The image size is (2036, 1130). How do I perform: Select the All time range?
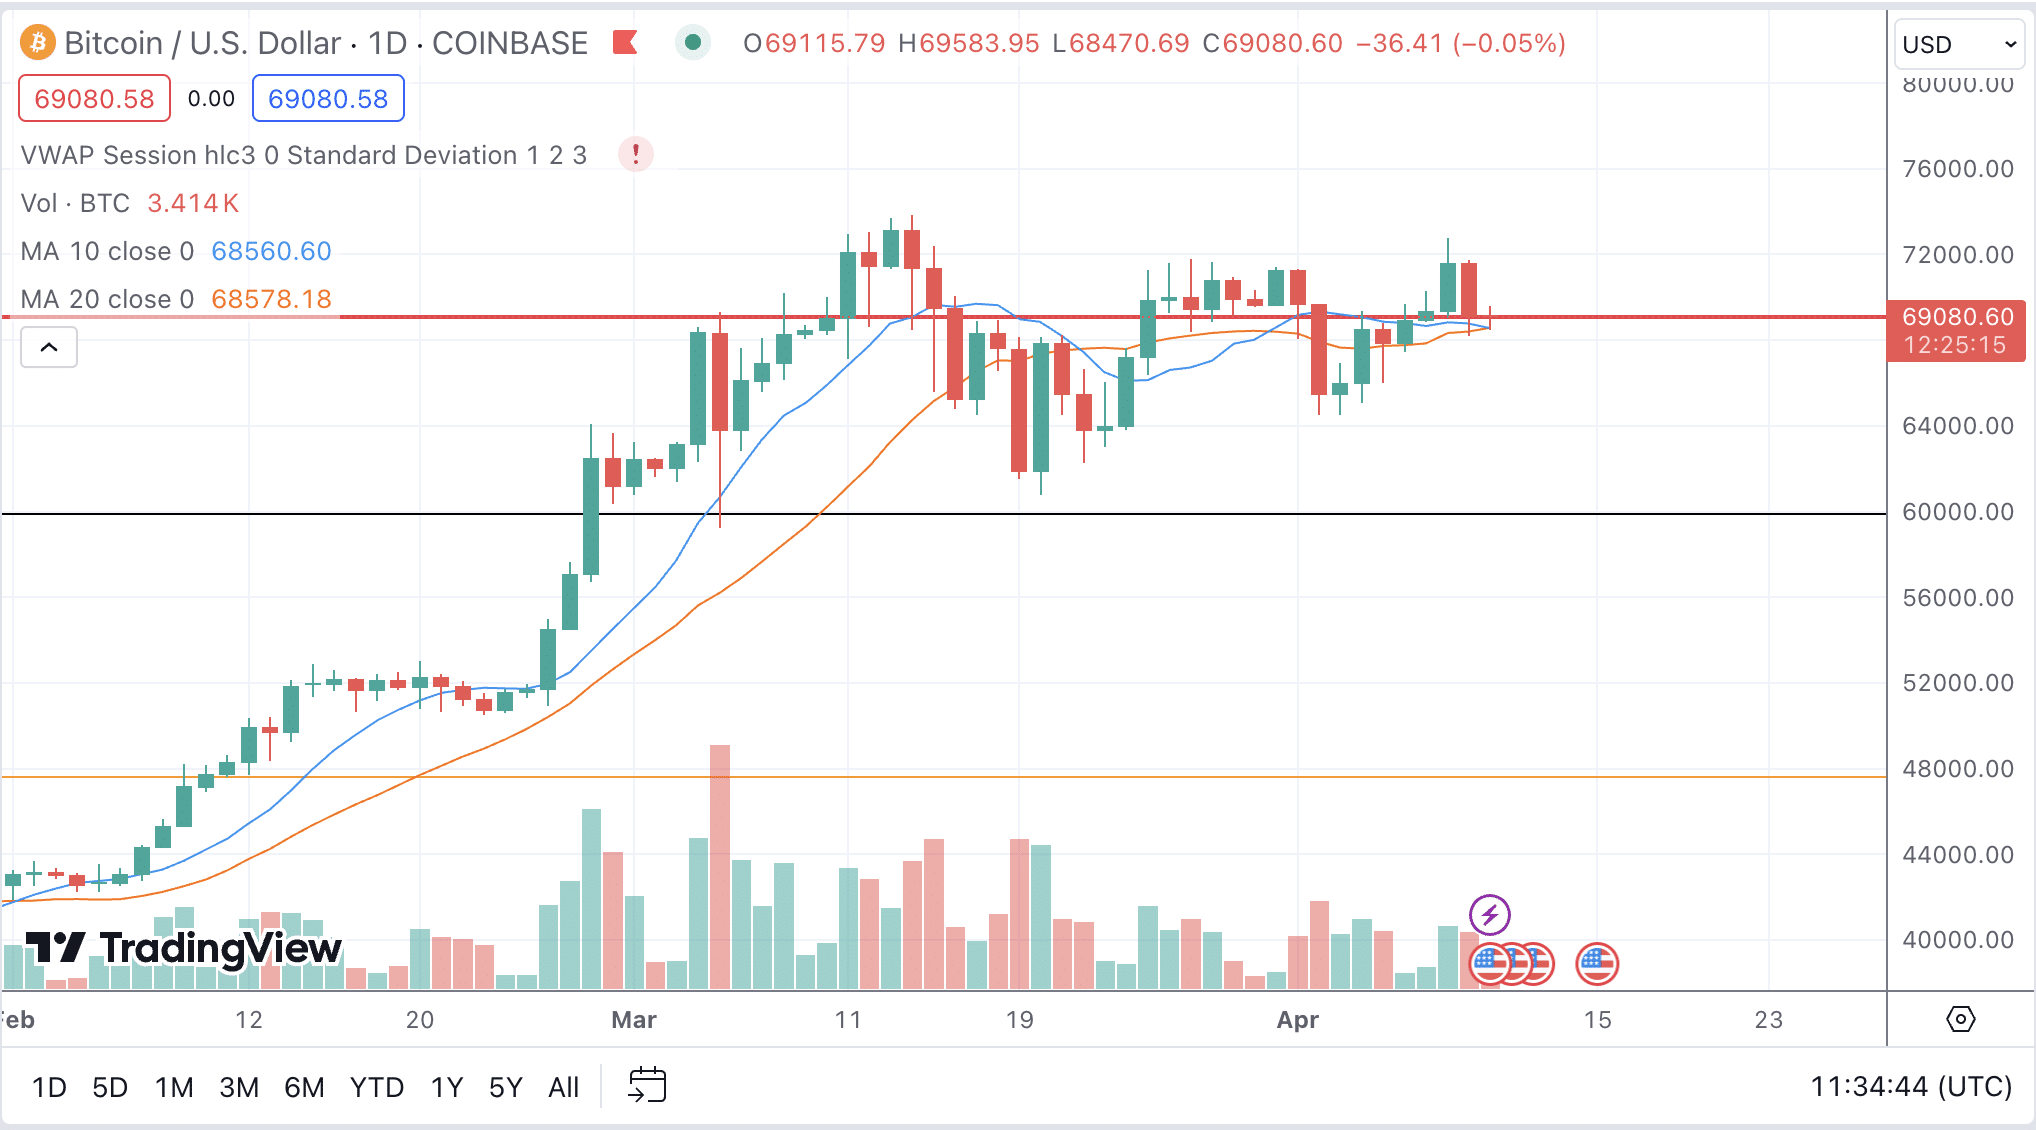(x=564, y=1087)
